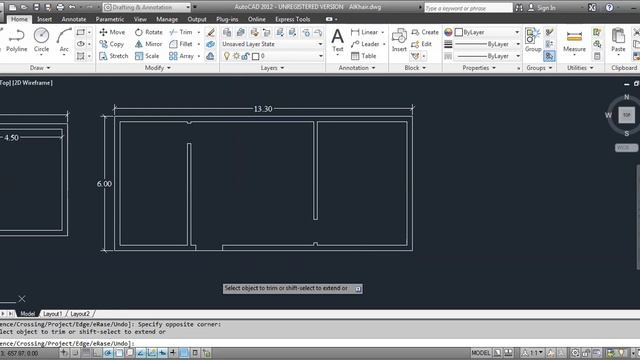
Task: Click the Sign In link
Action: pos(546,7)
